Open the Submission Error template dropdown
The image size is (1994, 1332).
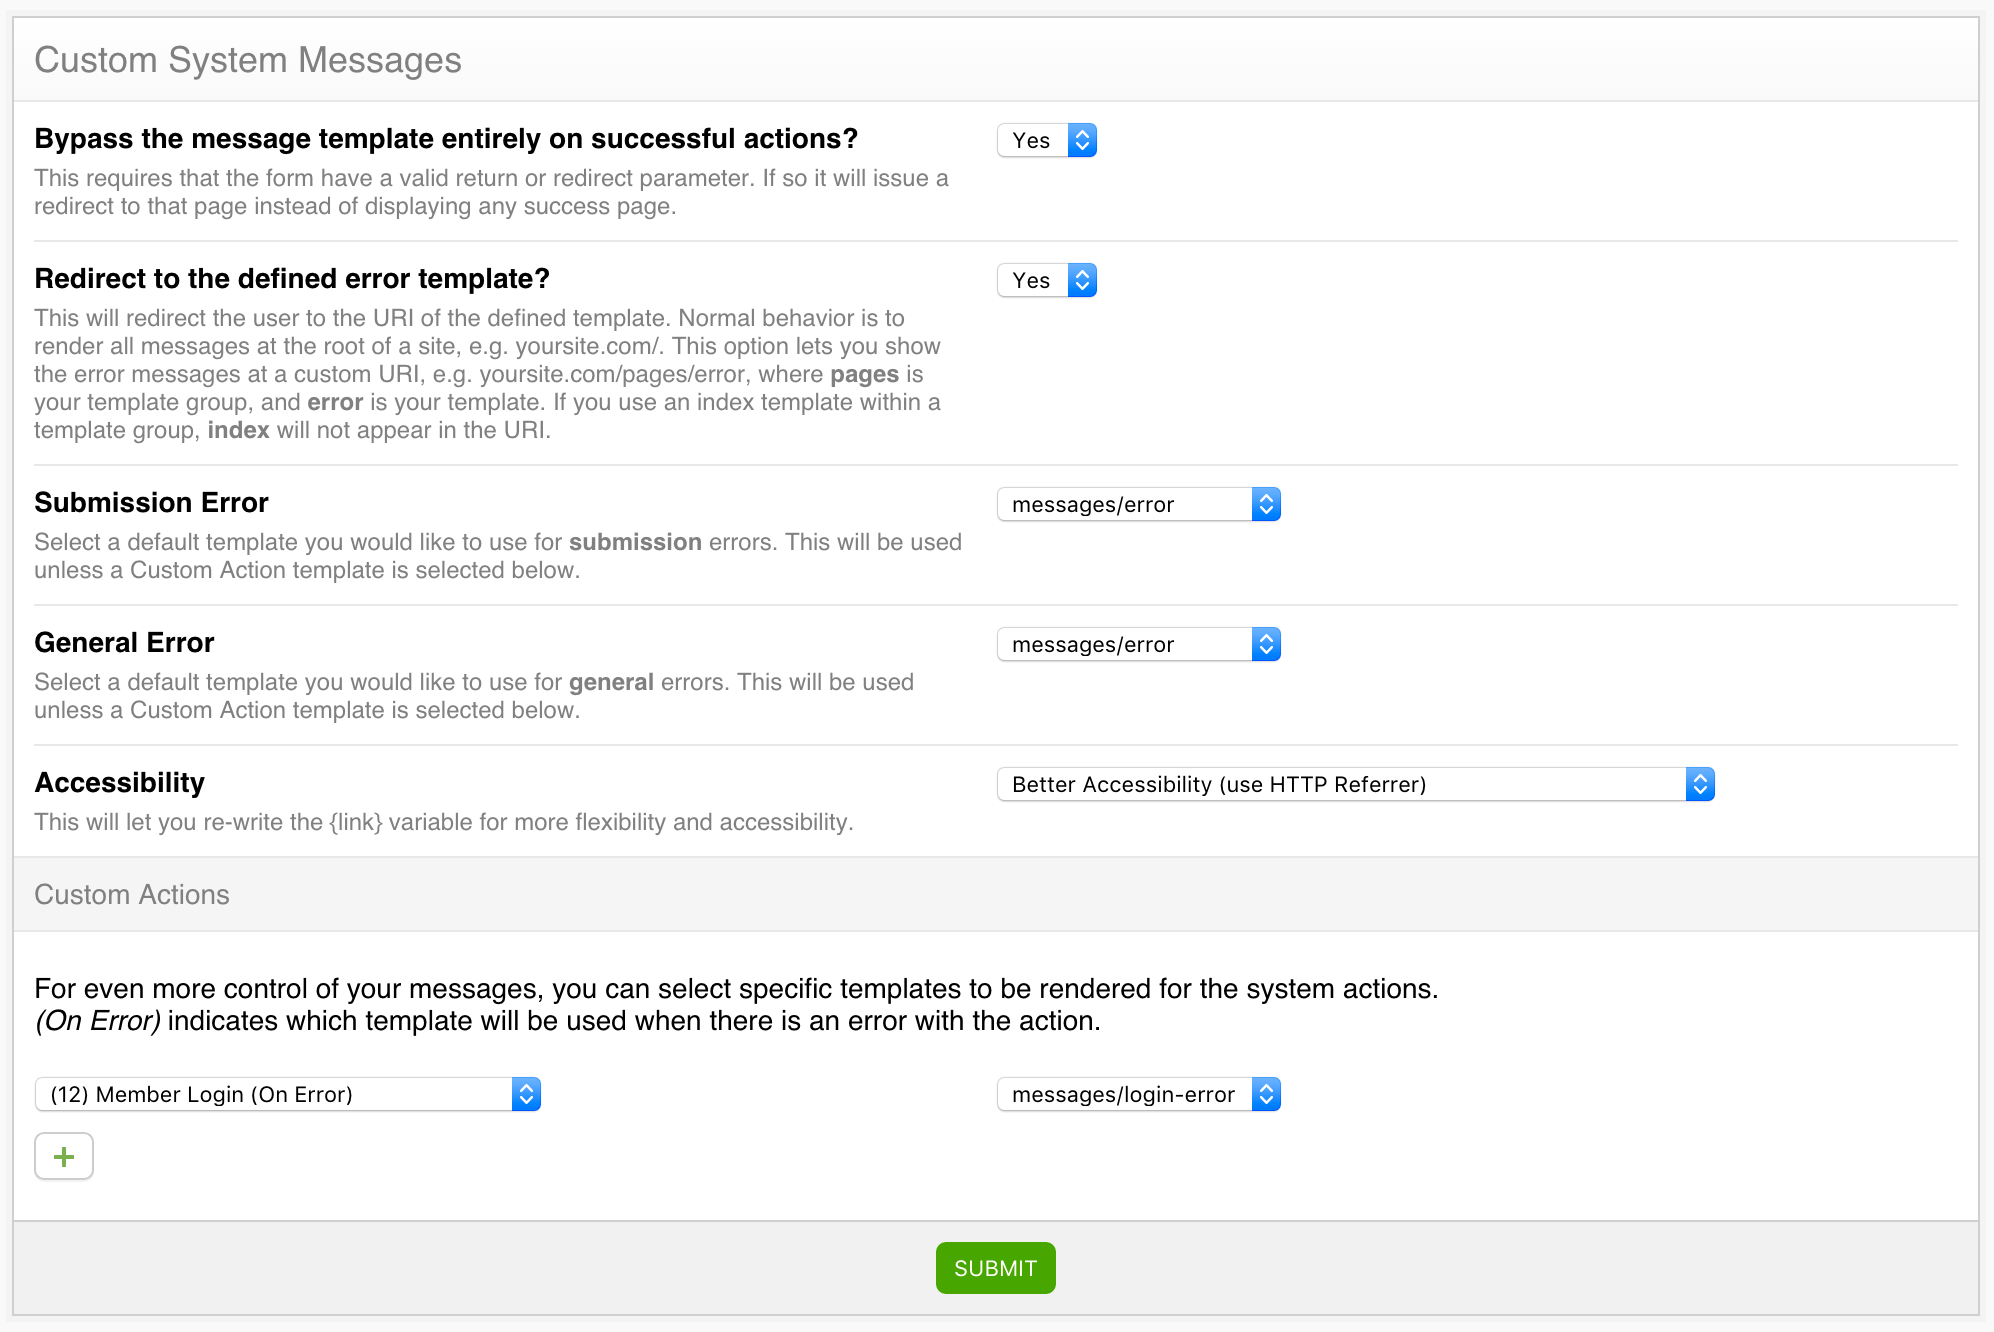1138,505
